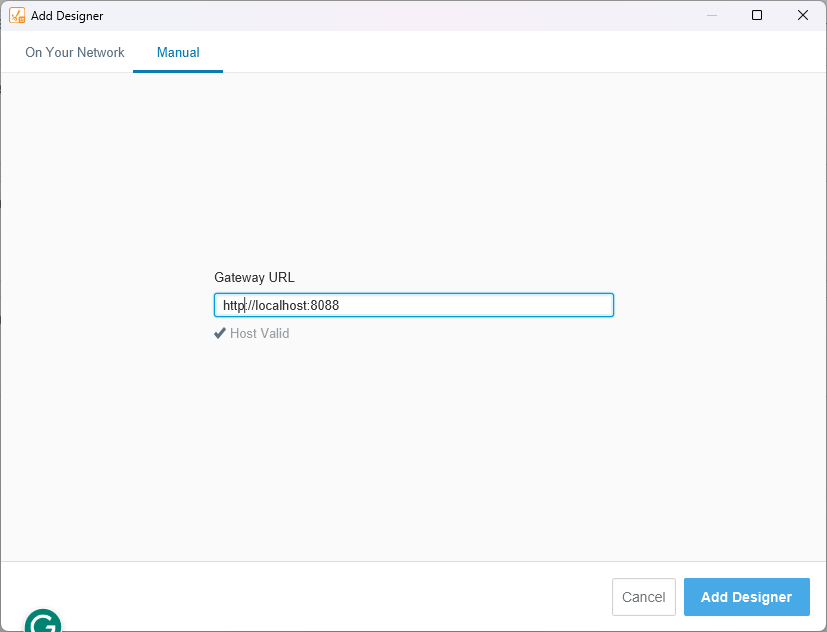Click the Add Designer window title text
The image size is (827, 632).
(67, 16)
